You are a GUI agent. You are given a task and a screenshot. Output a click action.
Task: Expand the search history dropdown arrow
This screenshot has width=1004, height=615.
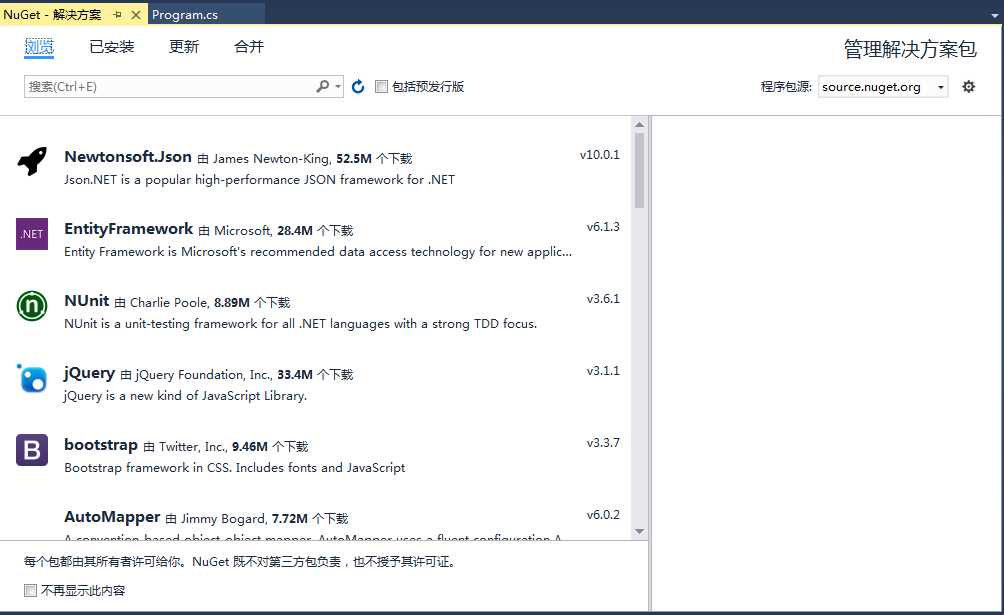[x=338, y=86]
